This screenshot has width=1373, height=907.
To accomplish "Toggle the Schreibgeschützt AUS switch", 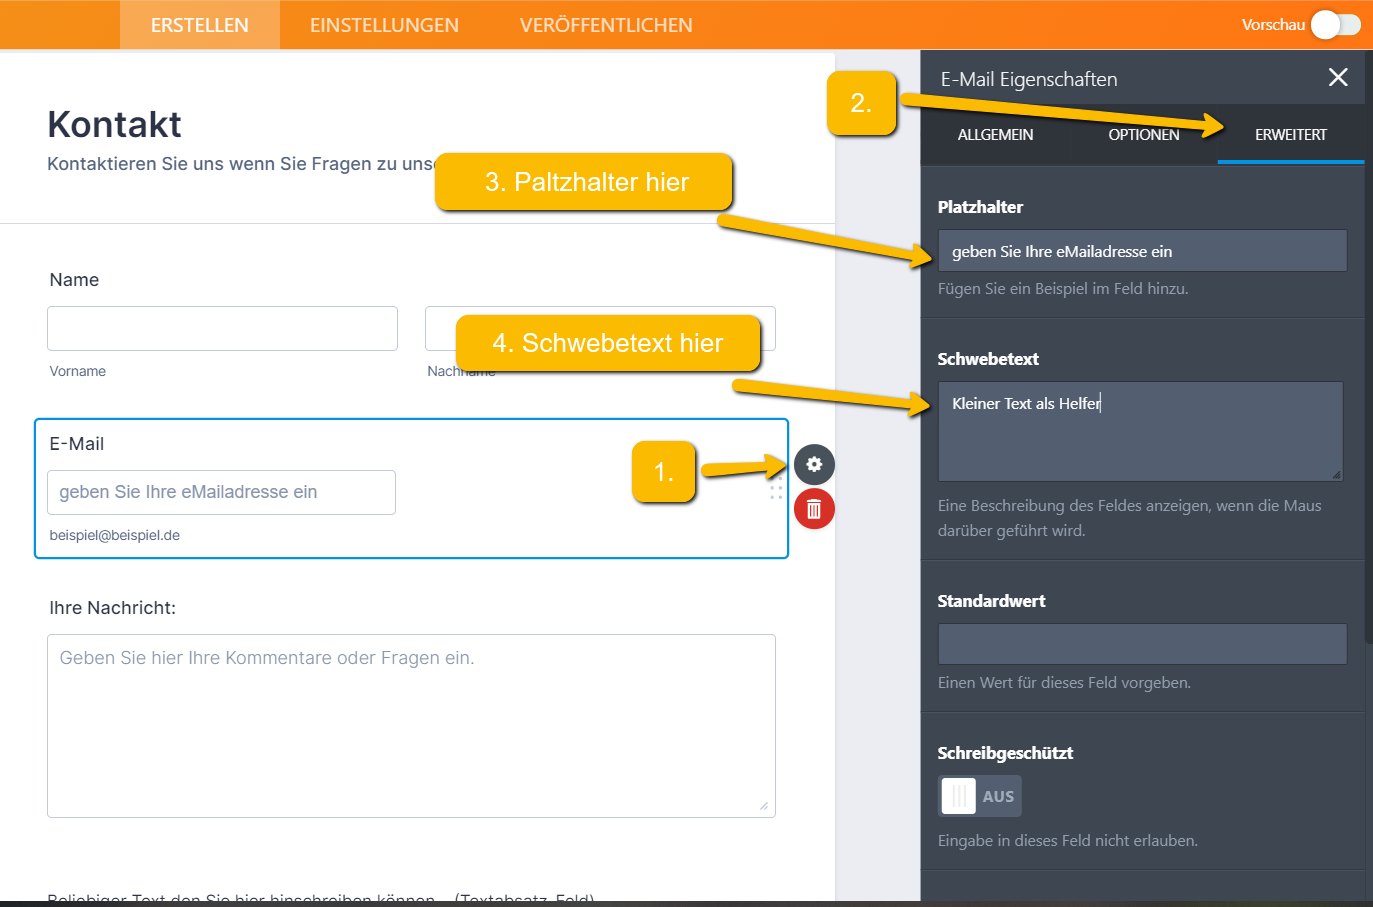I will (979, 796).
